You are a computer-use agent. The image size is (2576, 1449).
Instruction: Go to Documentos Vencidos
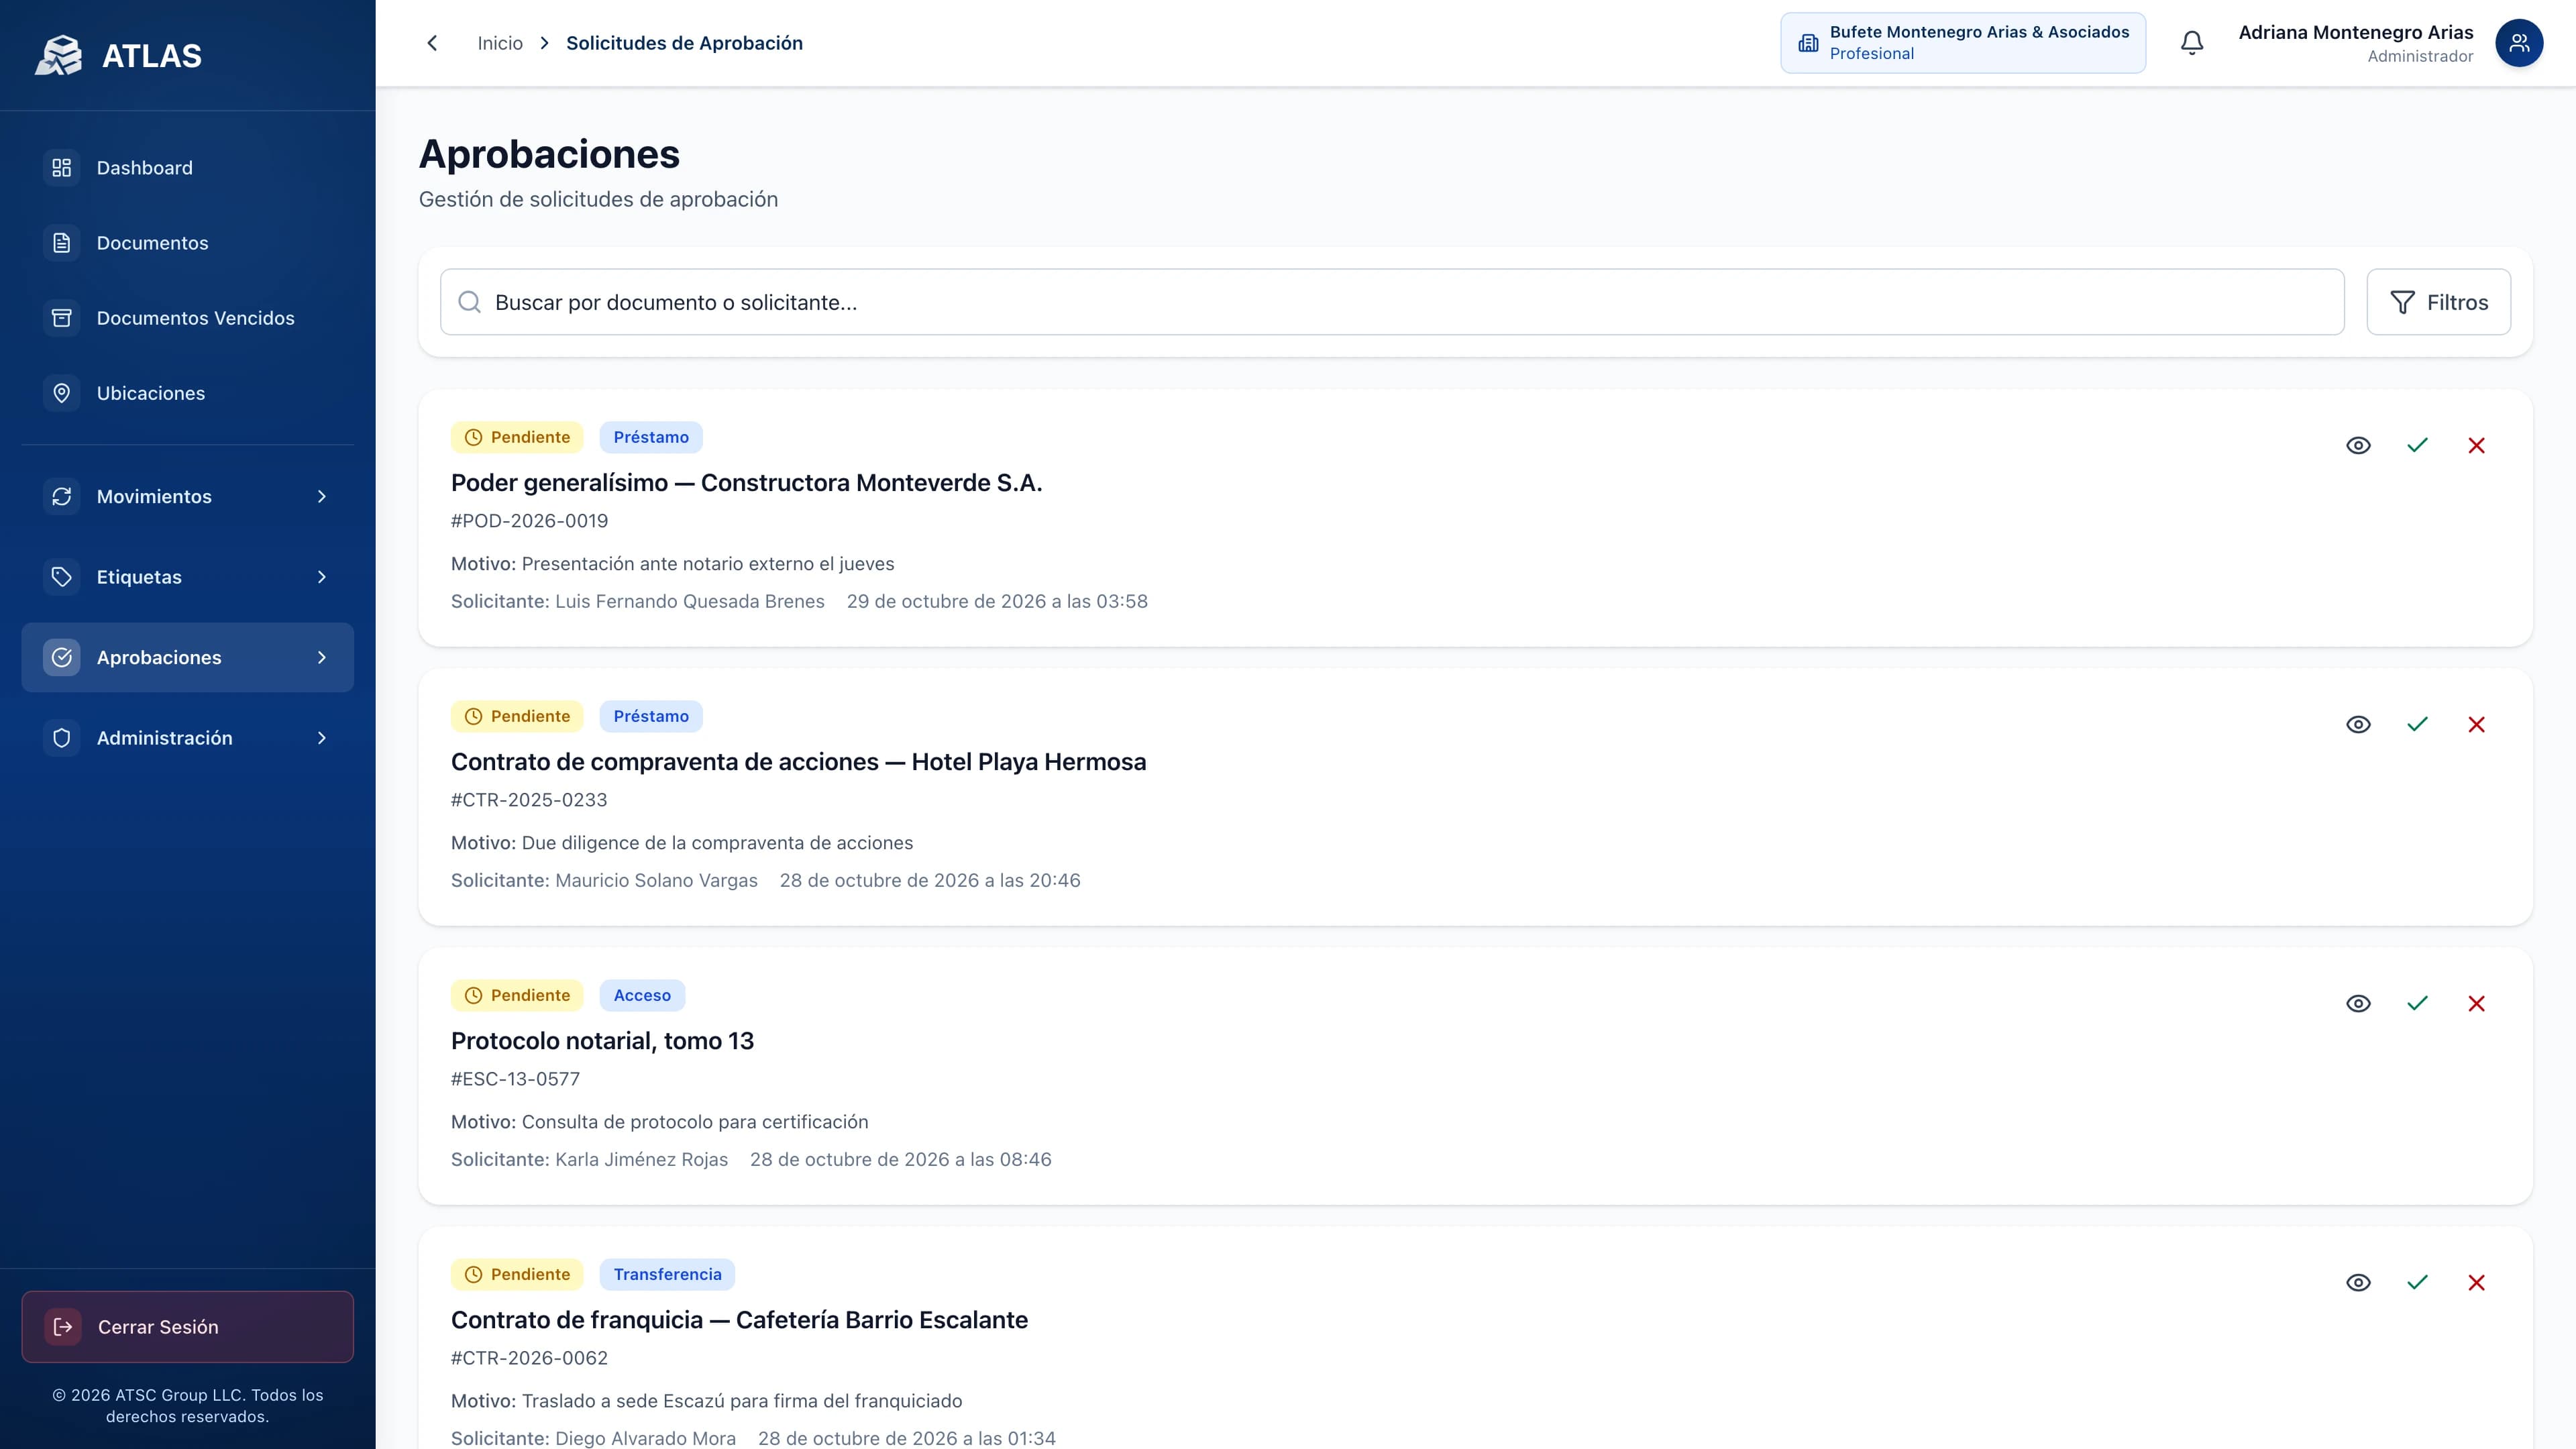pyautogui.click(x=188, y=318)
